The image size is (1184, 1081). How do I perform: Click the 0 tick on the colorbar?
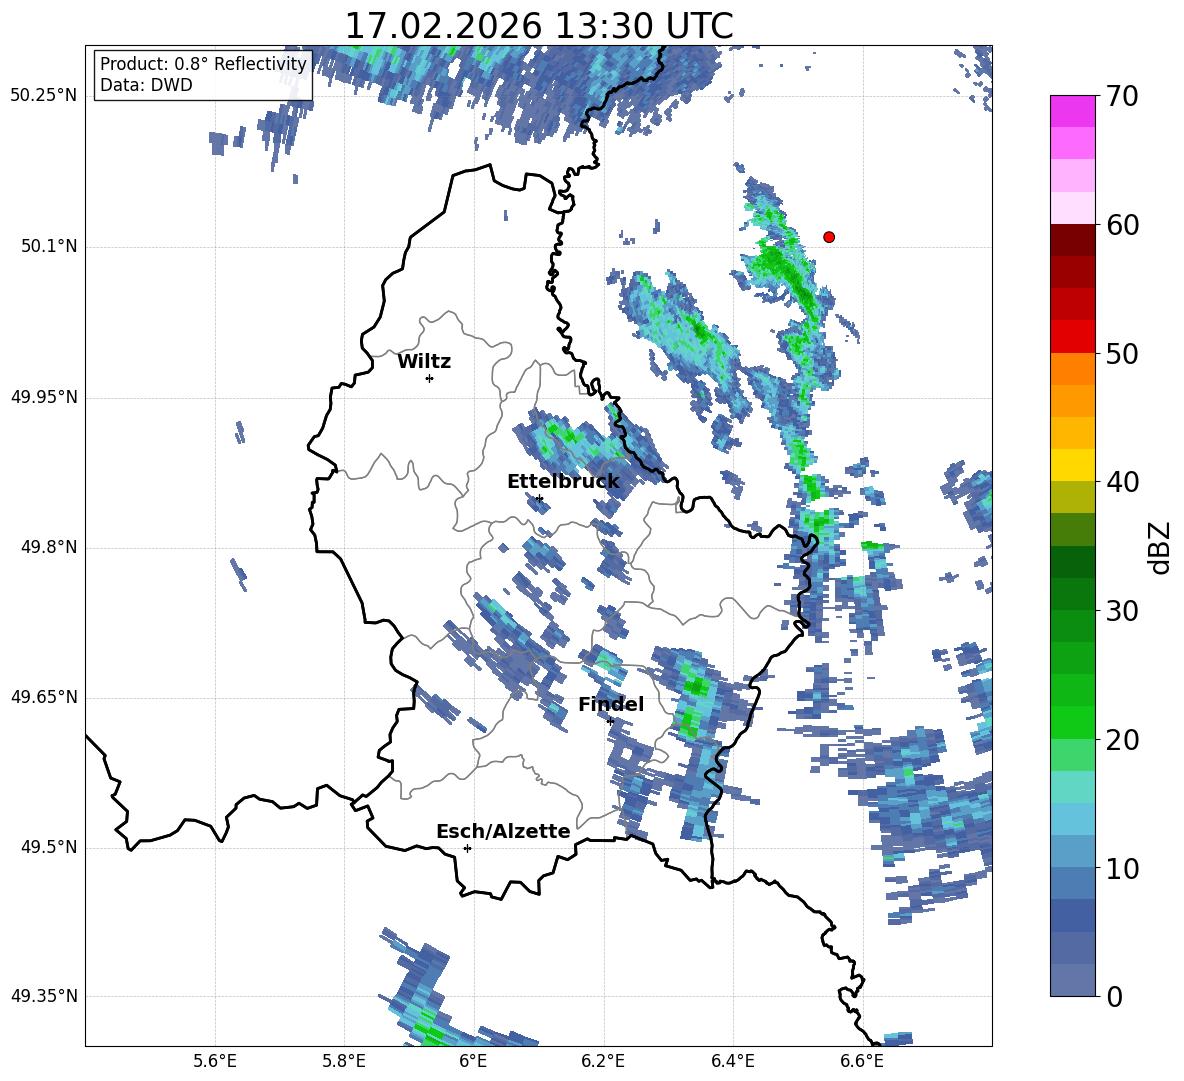1114,997
